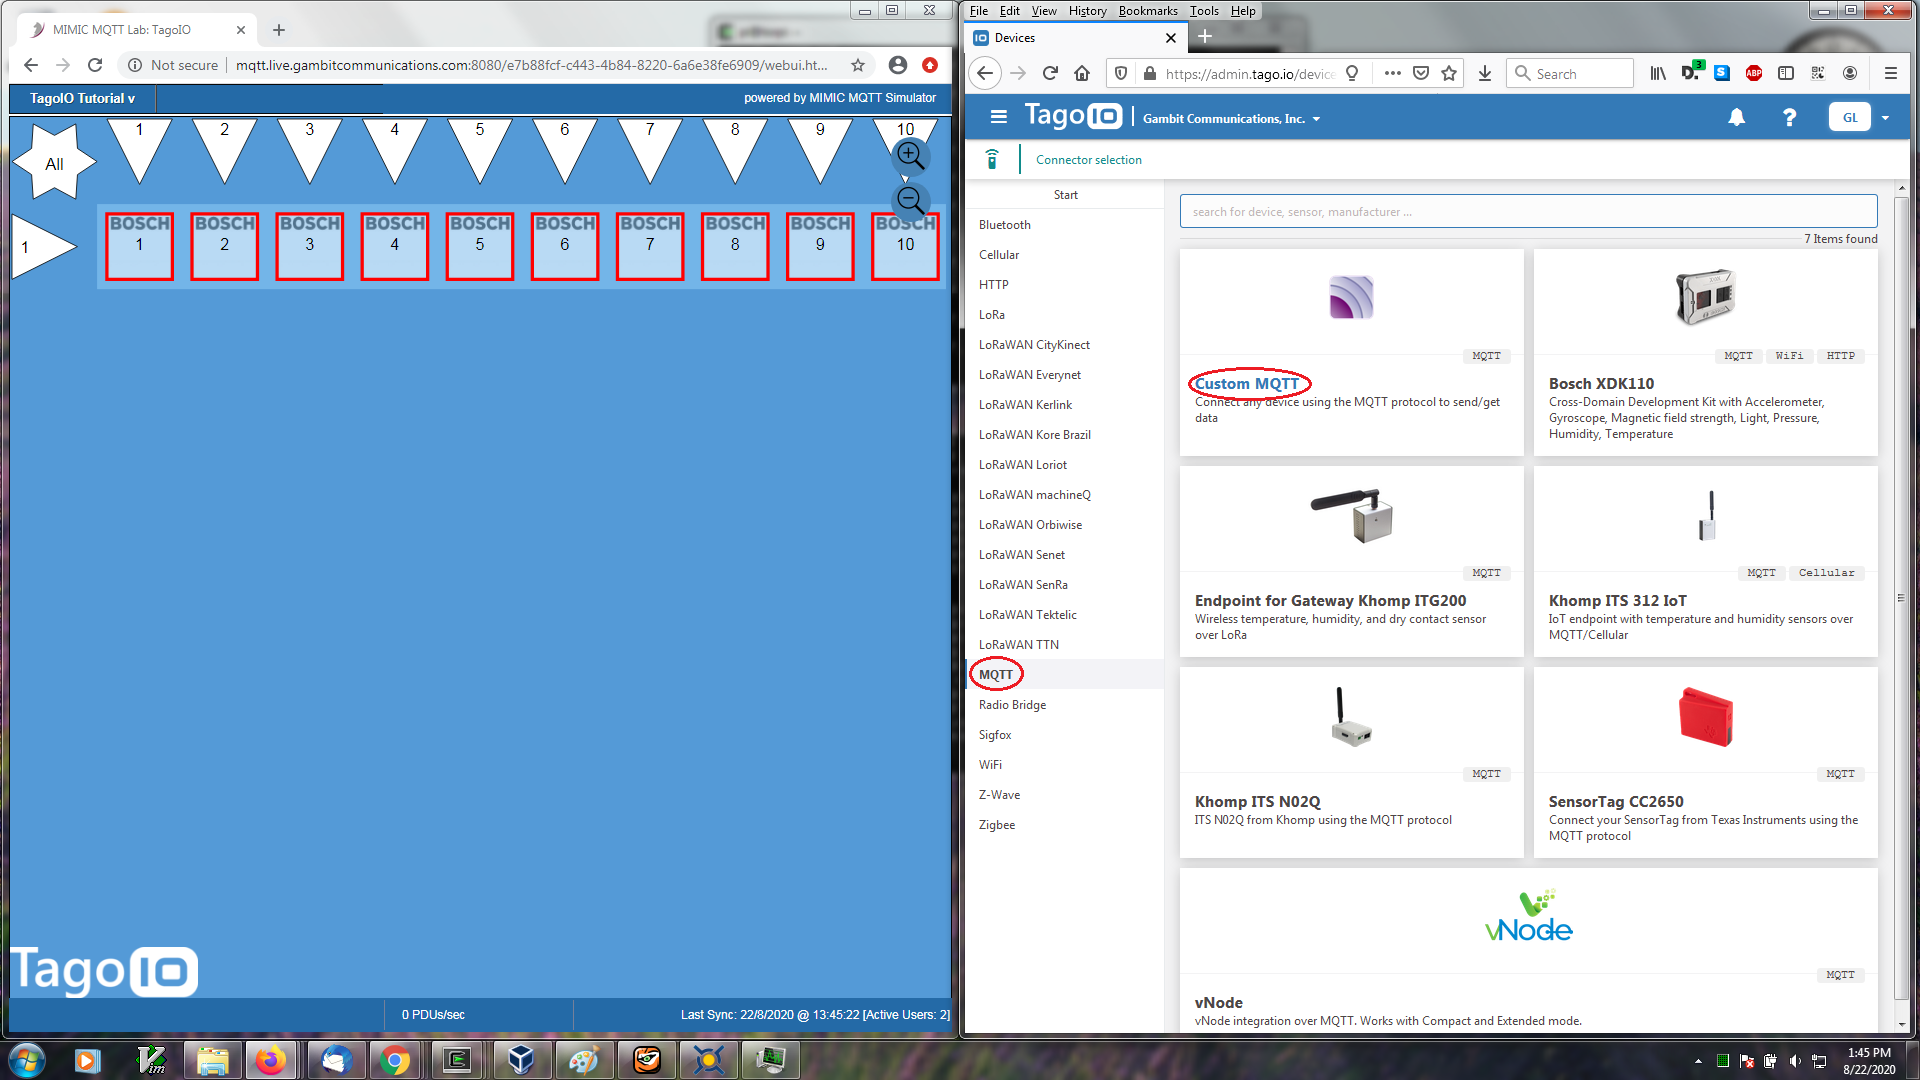Open BOSCH sensor 9 tile
Image resolution: width=1920 pixels, height=1080 pixels.
[x=820, y=246]
